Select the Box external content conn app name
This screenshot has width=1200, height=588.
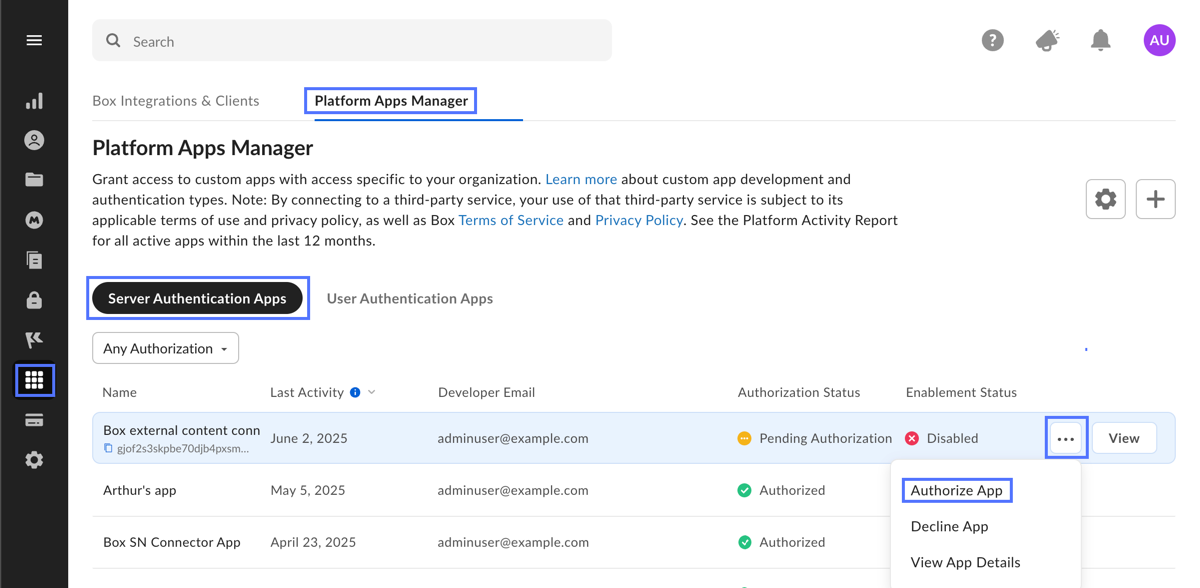pyautogui.click(x=182, y=430)
